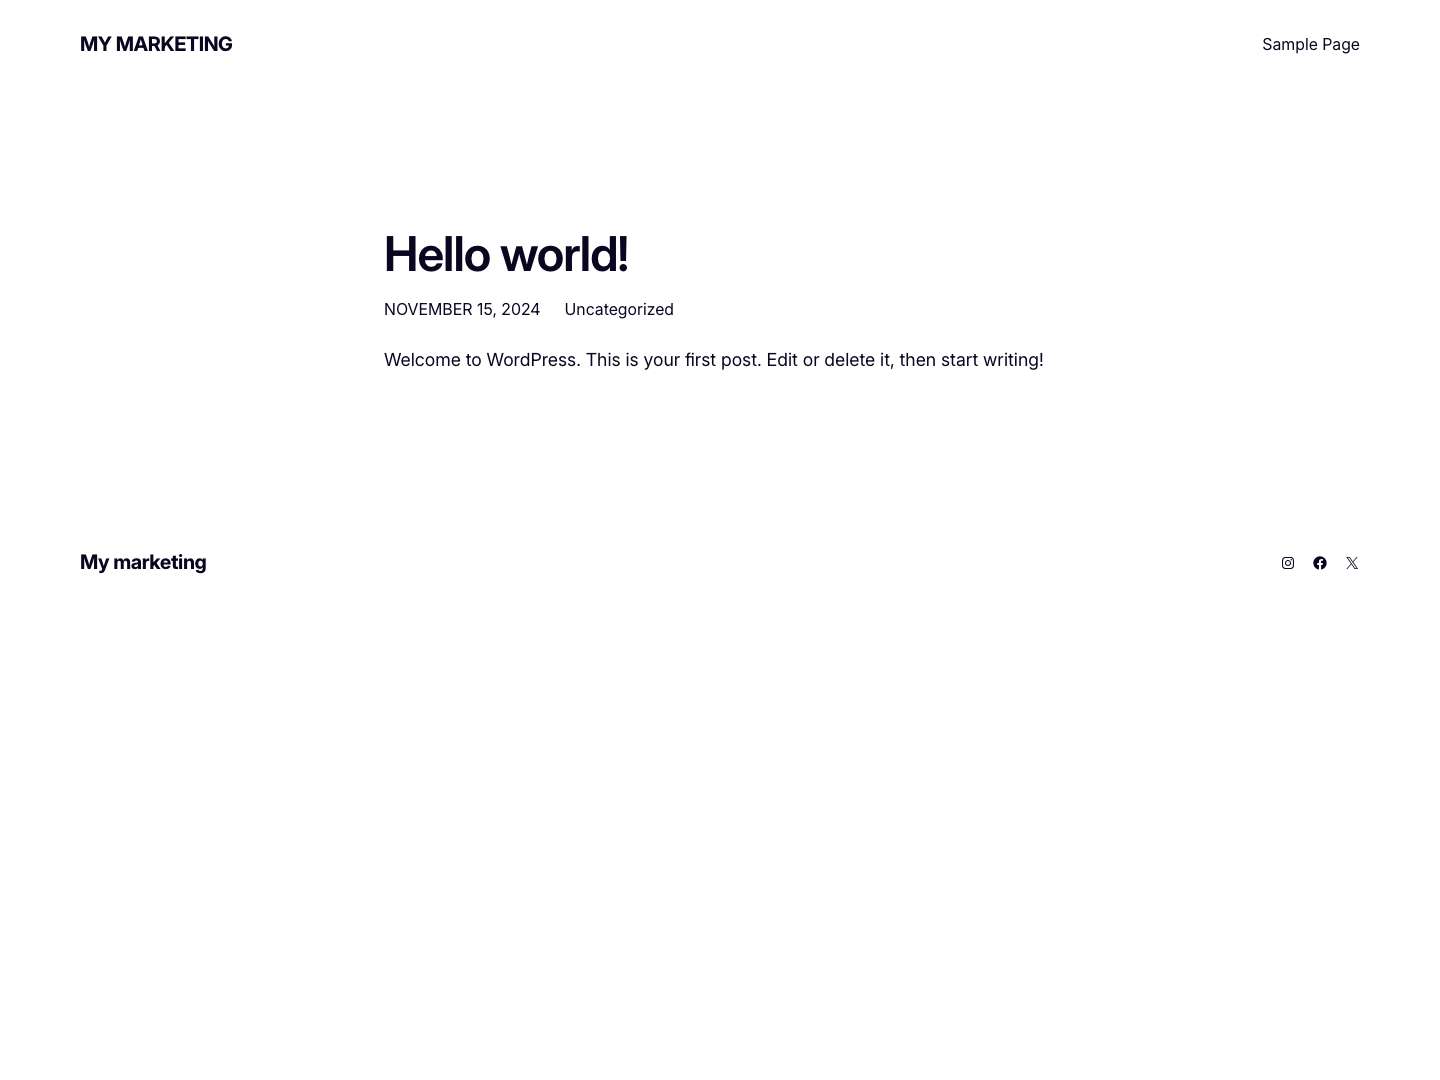
Task: Go home via the MY MARKETING site title
Action: [x=156, y=44]
